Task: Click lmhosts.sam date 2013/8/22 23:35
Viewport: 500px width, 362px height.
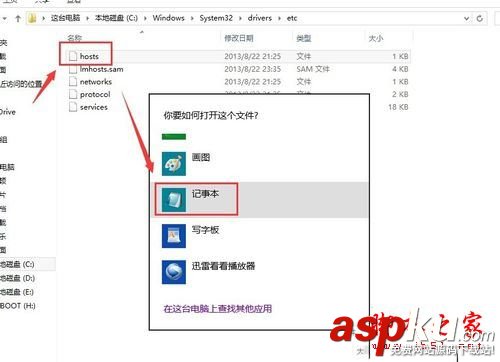Action: tap(253, 69)
